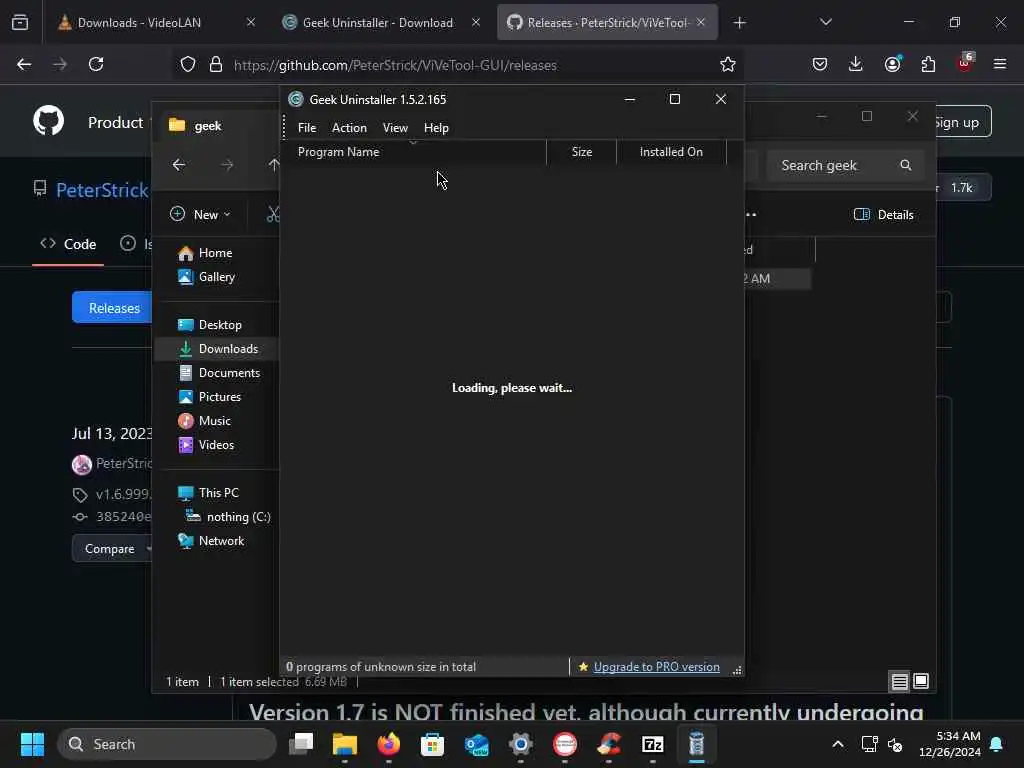
Task: Open Outlook from the taskbar
Action: pos(477,744)
